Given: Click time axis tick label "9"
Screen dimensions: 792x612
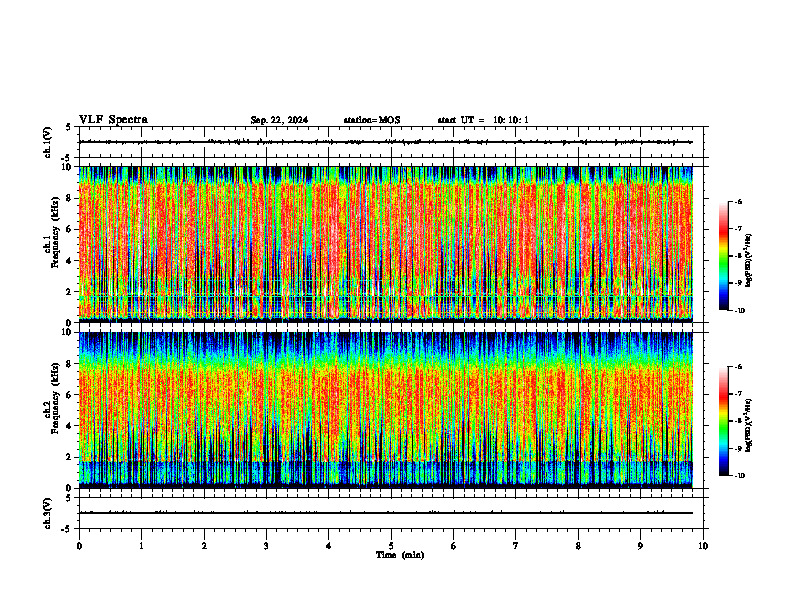Looking at the screenshot, I should pyautogui.click(x=640, y=546).
